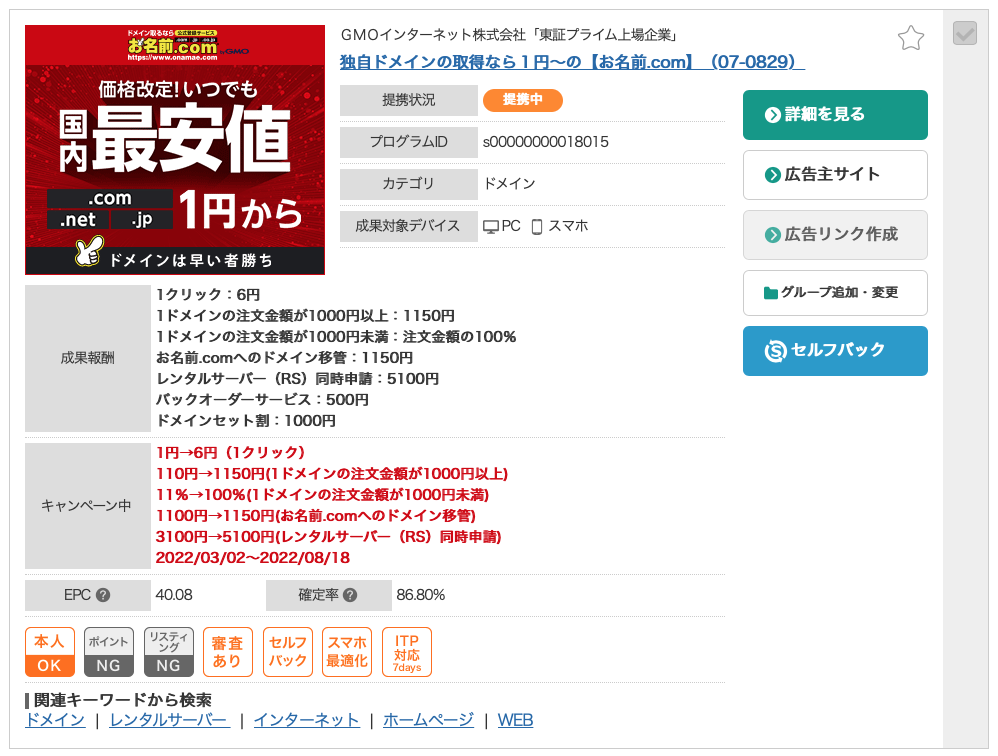Click the 本人OK badge icon
This screenshot has width=998, height=756.
tap(50, 652)
